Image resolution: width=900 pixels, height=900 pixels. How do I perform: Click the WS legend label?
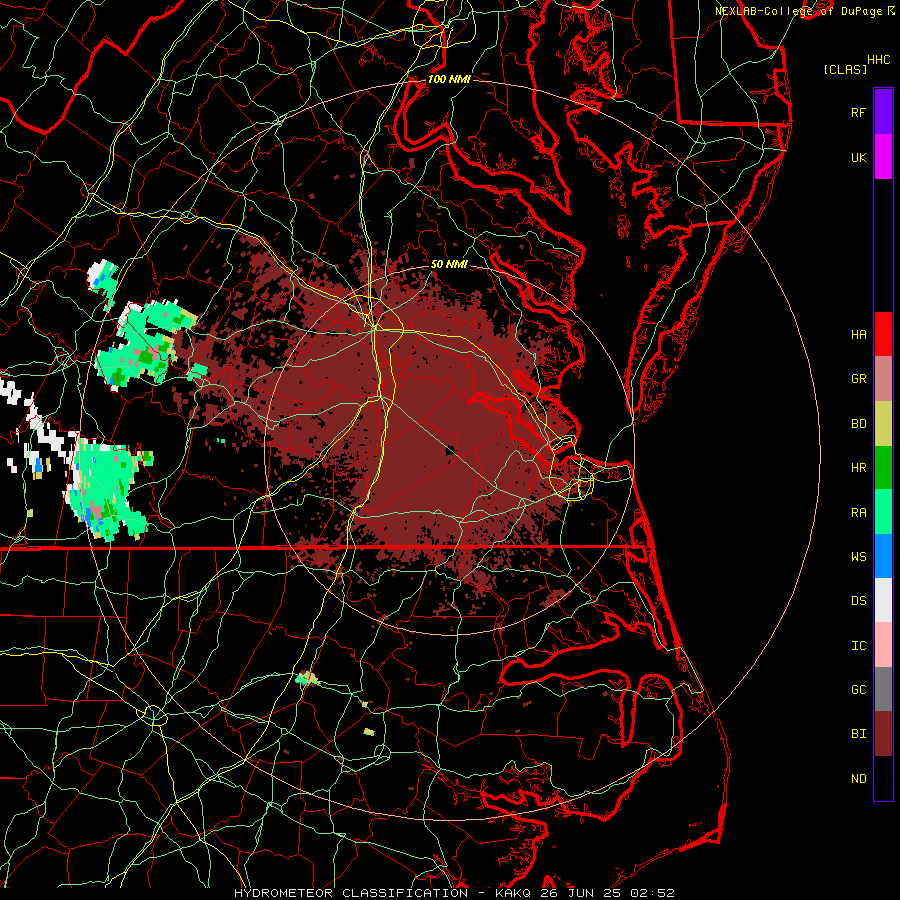pos(858,557)
